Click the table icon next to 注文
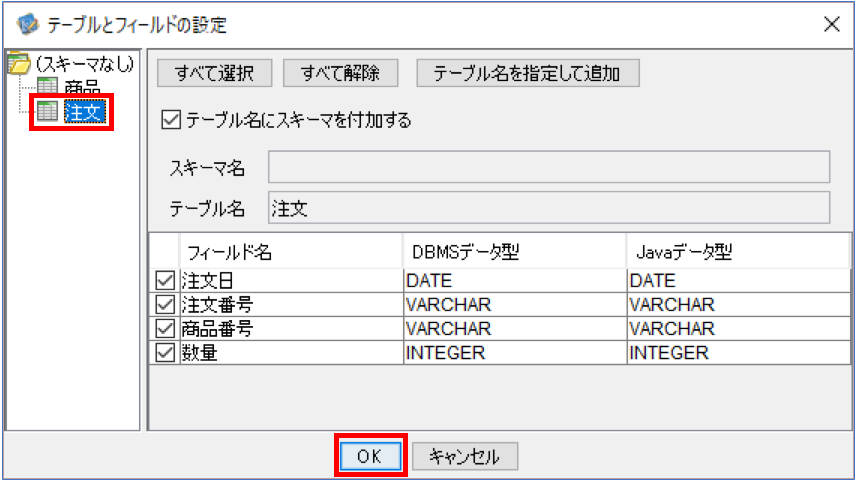This screenshot has height=481, width=856. click(x=47, y=111)
